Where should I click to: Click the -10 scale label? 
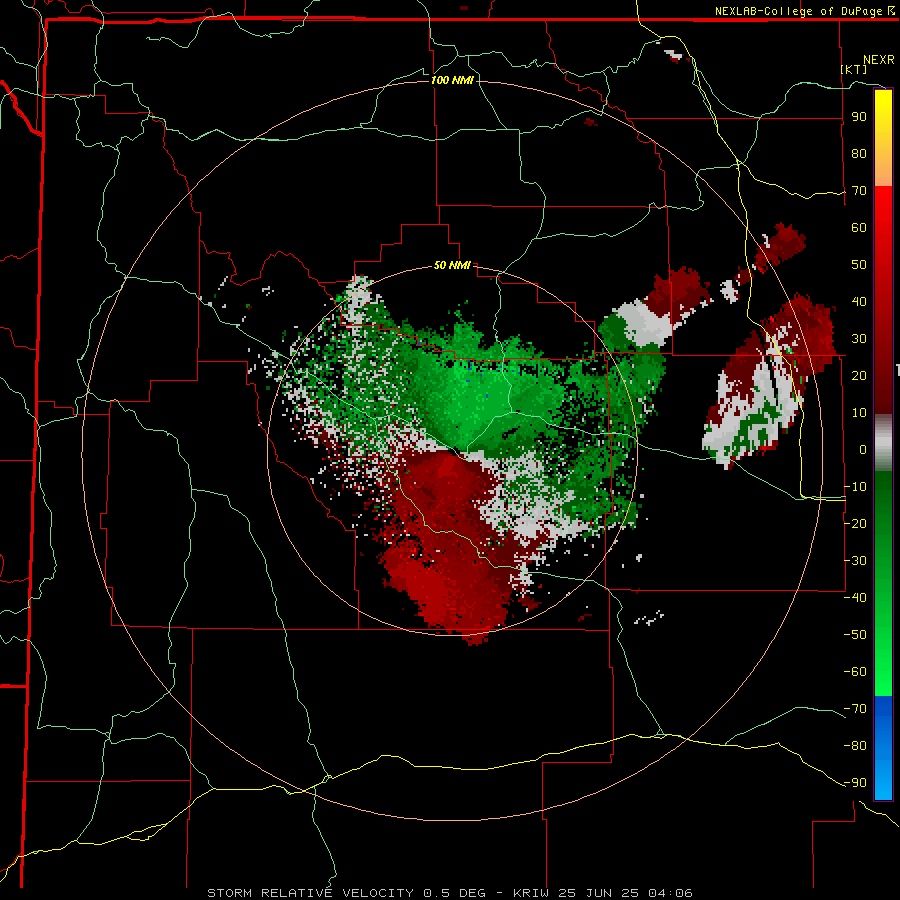tap(855, 487)
